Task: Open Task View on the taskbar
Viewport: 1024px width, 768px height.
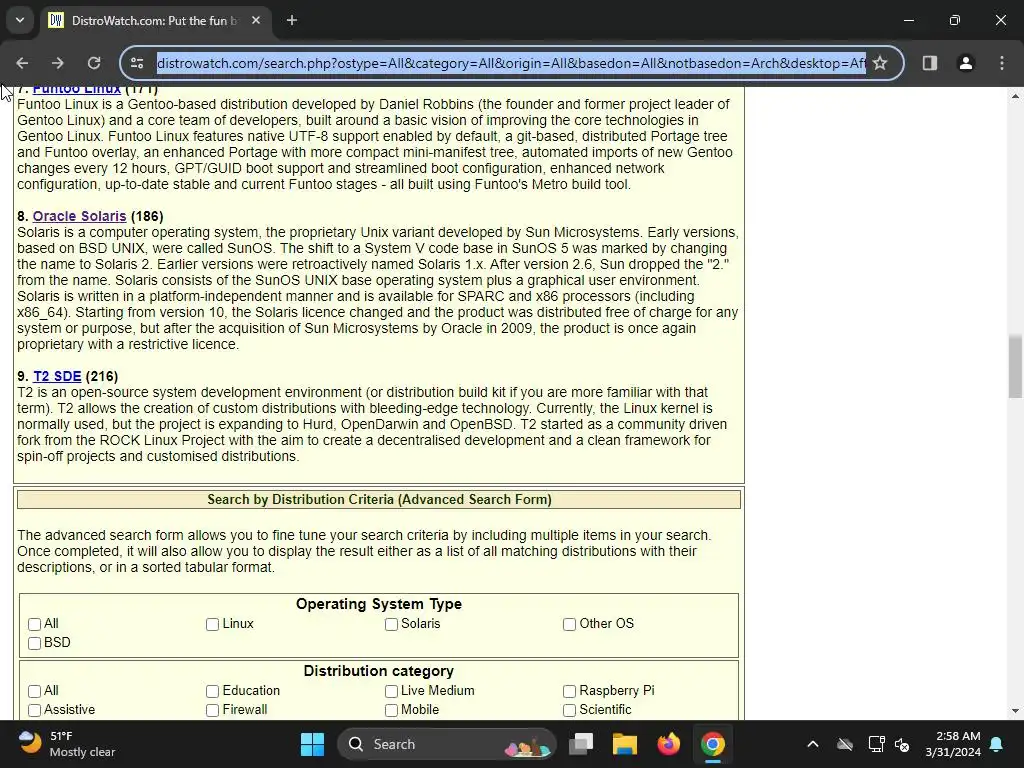Action: [x=581, y=744]
